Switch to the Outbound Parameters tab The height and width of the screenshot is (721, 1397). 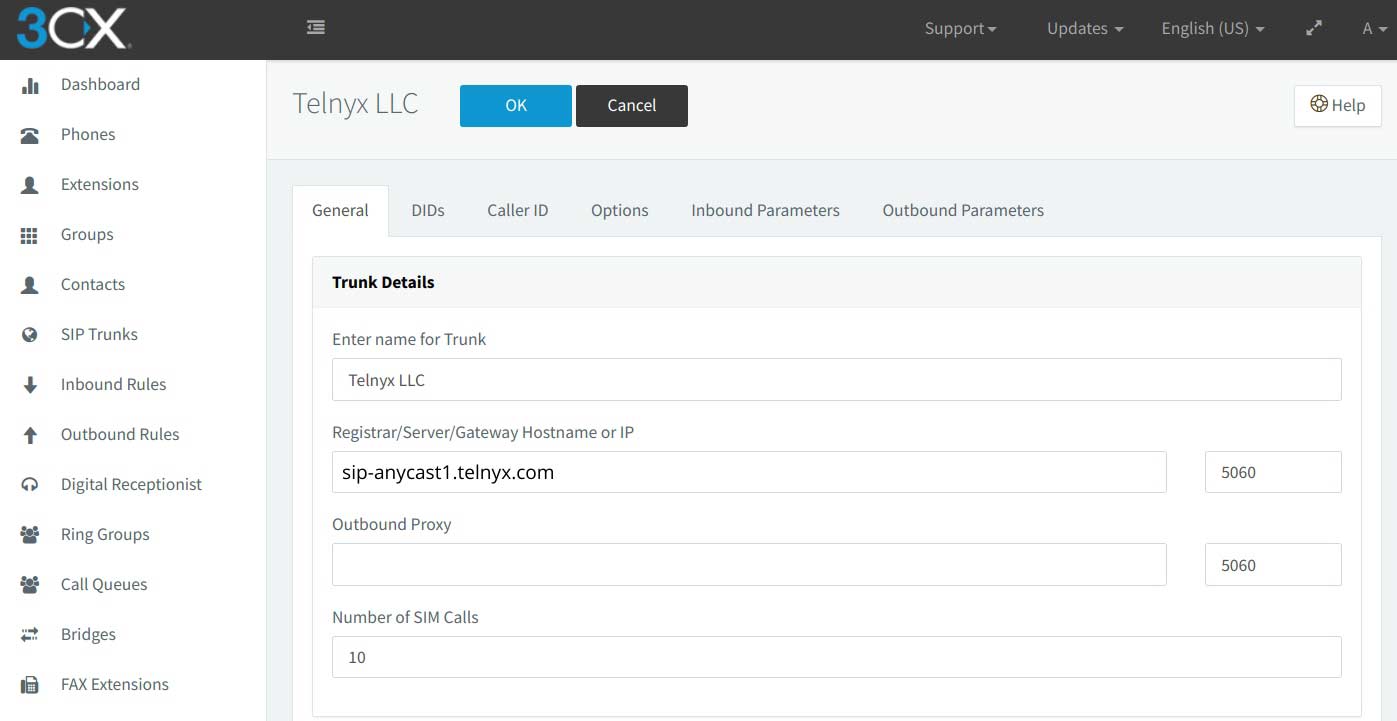click(x=961, y=210)
